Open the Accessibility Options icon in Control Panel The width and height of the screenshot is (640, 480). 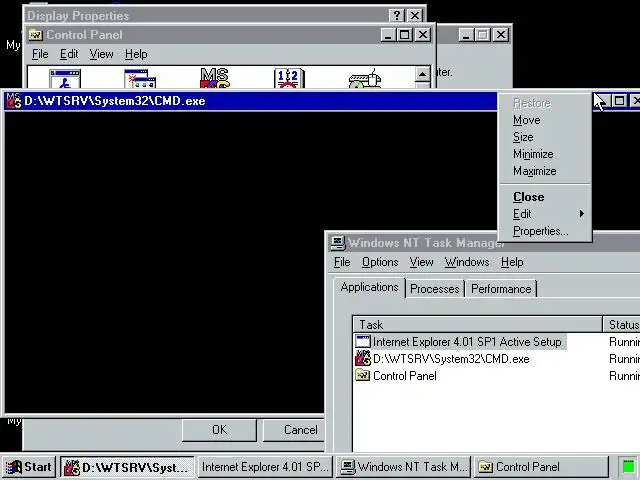click(65, 78)
